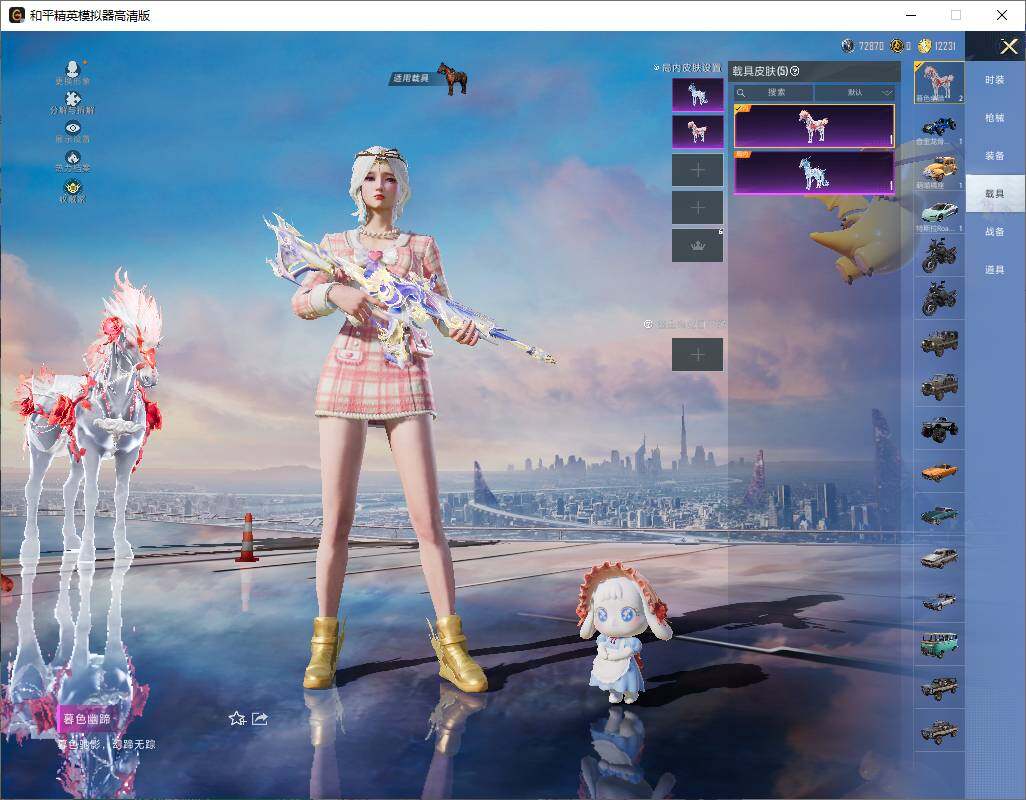The width and height of the screenshot is (1026, 800).
Task: Click the 搜索 search field
Action: tap(773, 92)
